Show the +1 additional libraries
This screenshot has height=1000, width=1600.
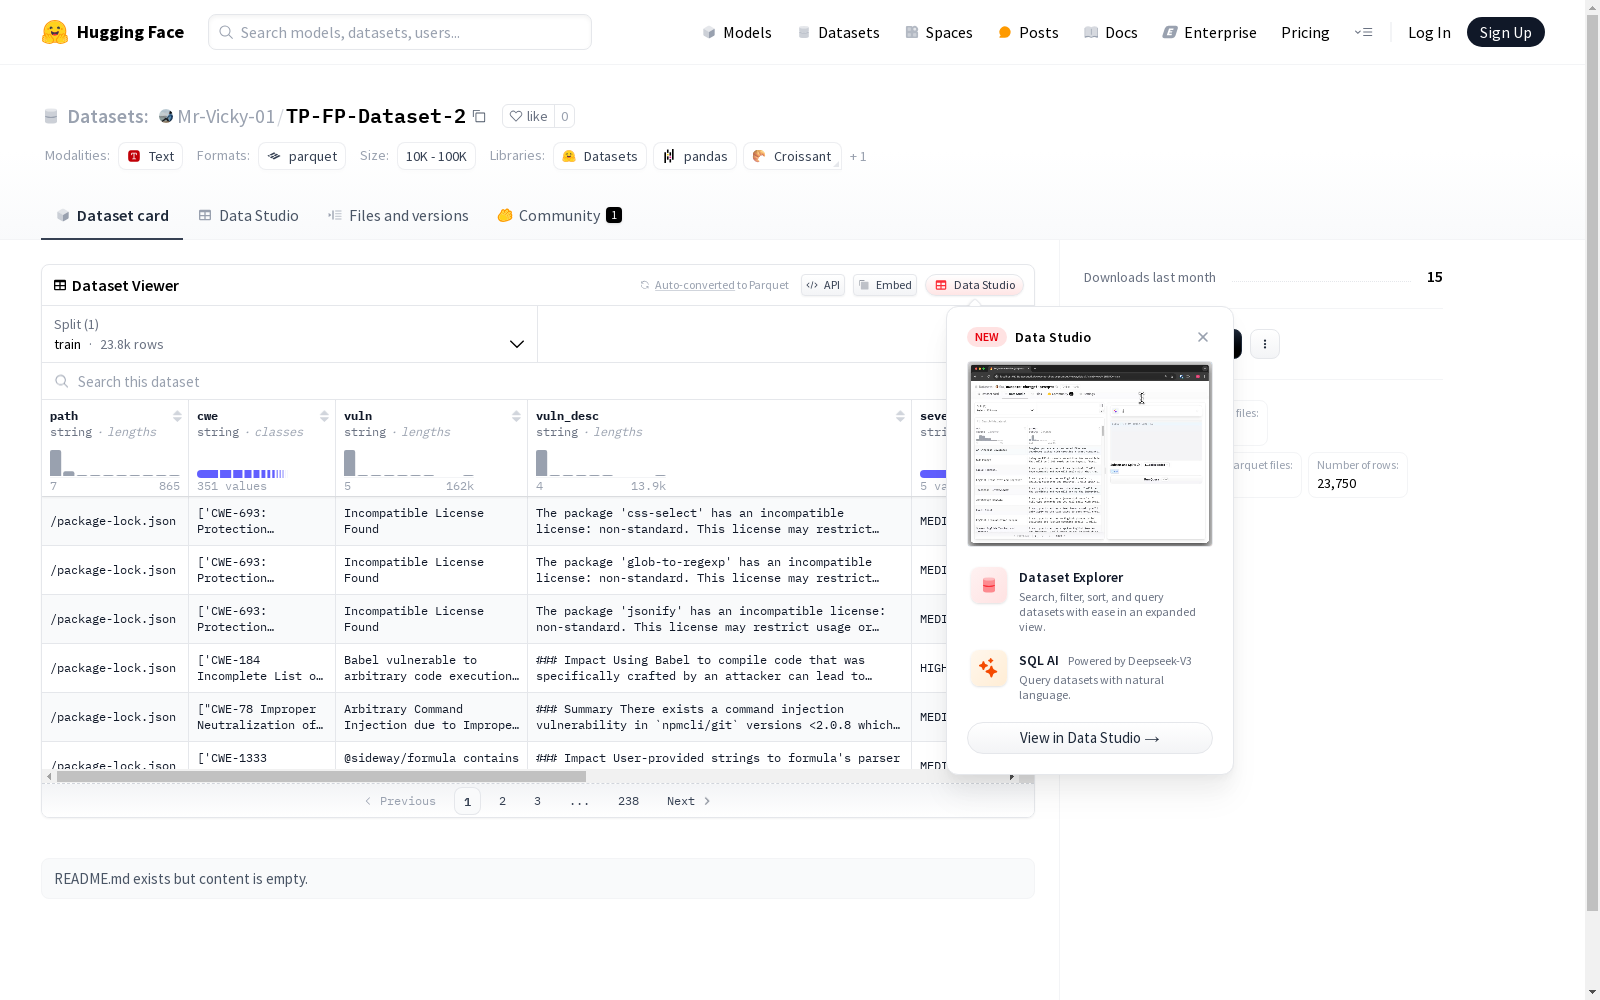pyautogui.click(x=858, y=157)
